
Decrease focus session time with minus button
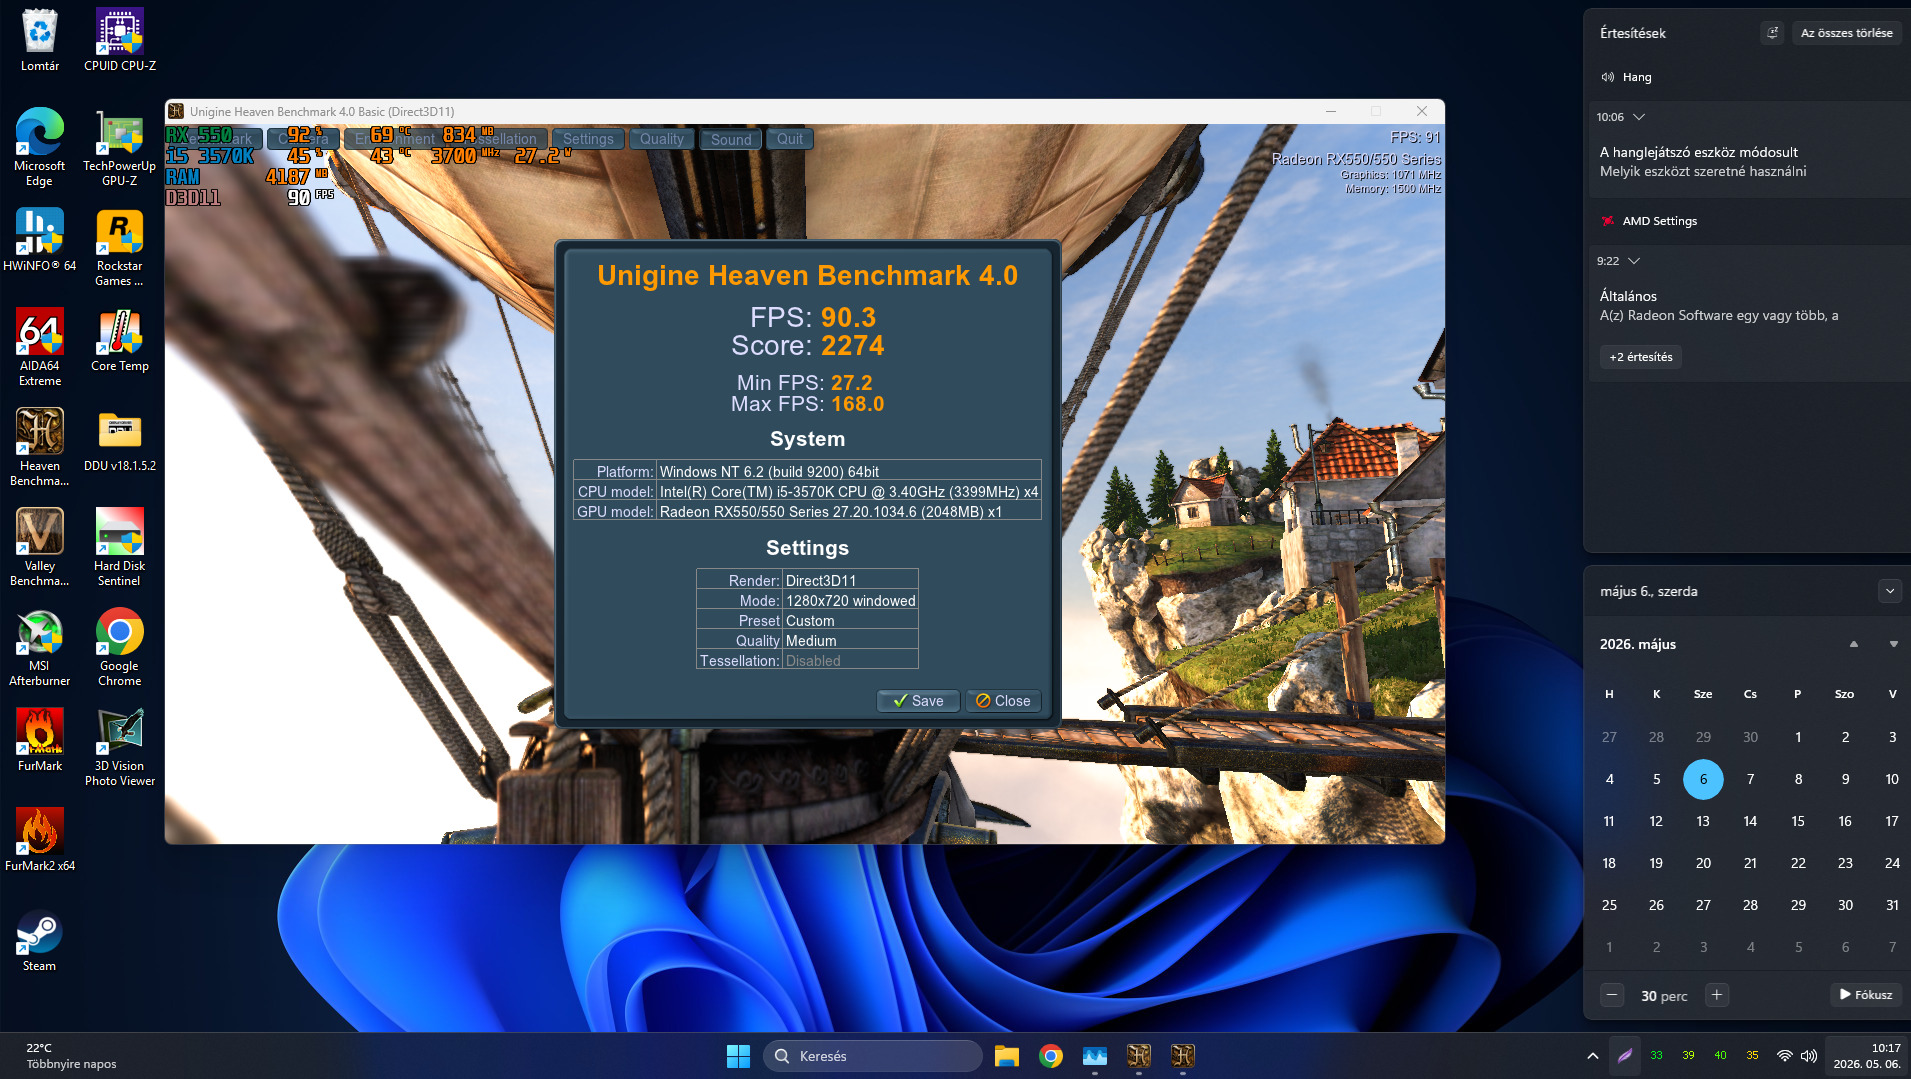(1612, 995)
